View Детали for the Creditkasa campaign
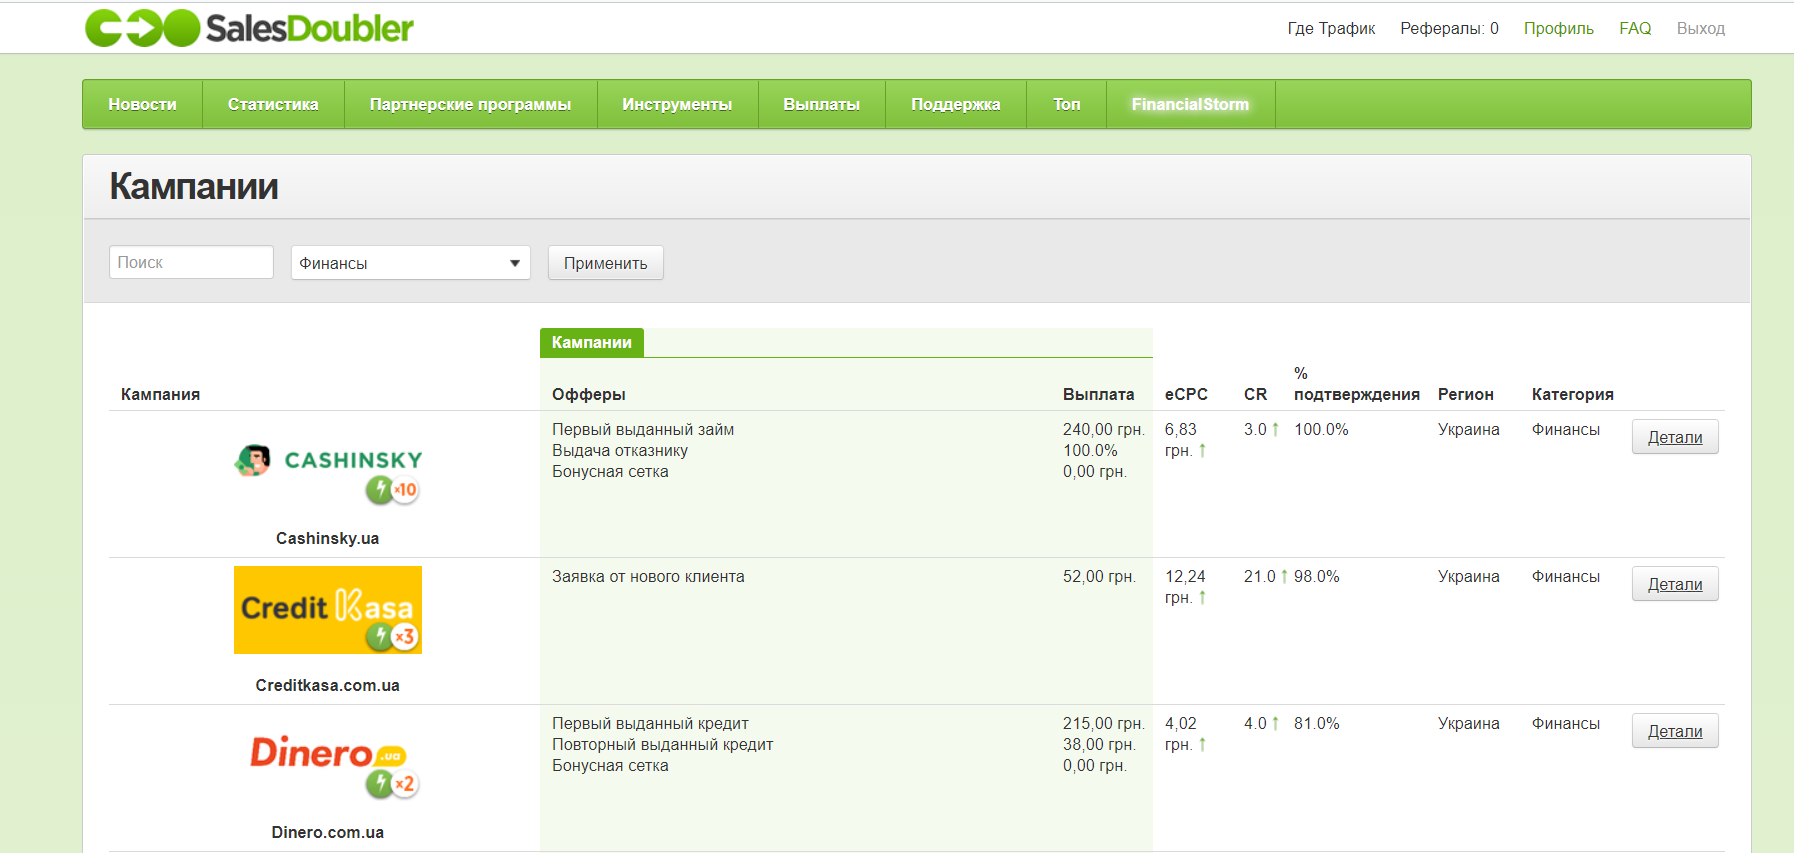 point(1674,584)
